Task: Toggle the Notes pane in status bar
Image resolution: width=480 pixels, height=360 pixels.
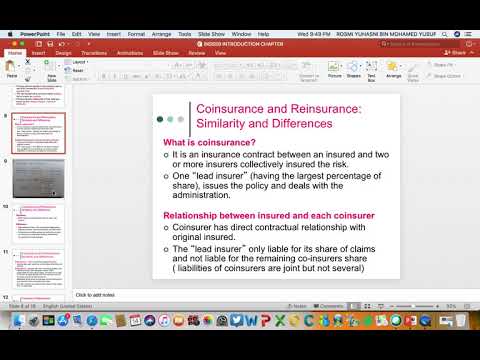Action: point(297,306)
